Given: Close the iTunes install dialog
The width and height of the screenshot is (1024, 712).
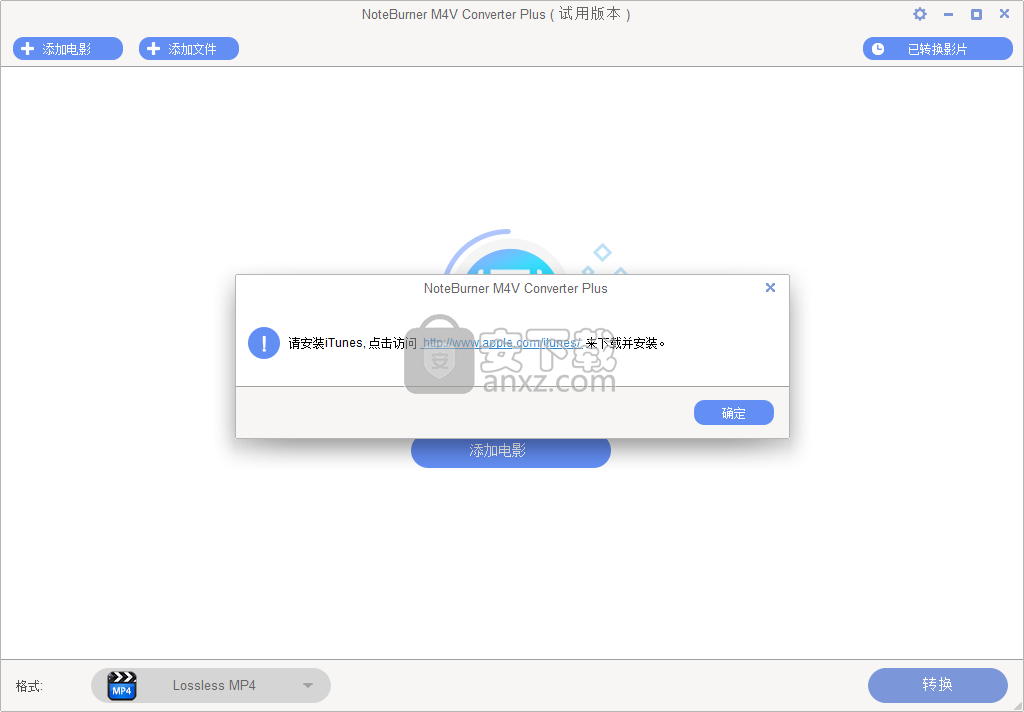Looking at the screenshot, I should tap(771, 287).
